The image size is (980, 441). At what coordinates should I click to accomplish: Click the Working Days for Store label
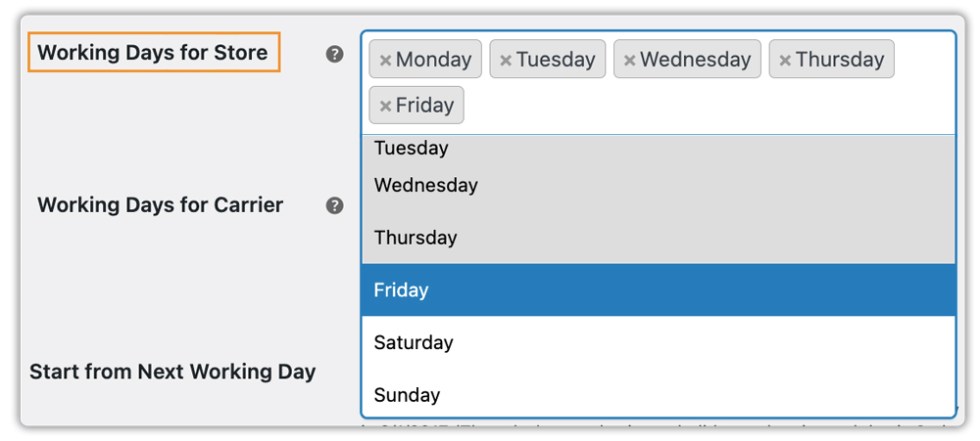coord(153,53)
